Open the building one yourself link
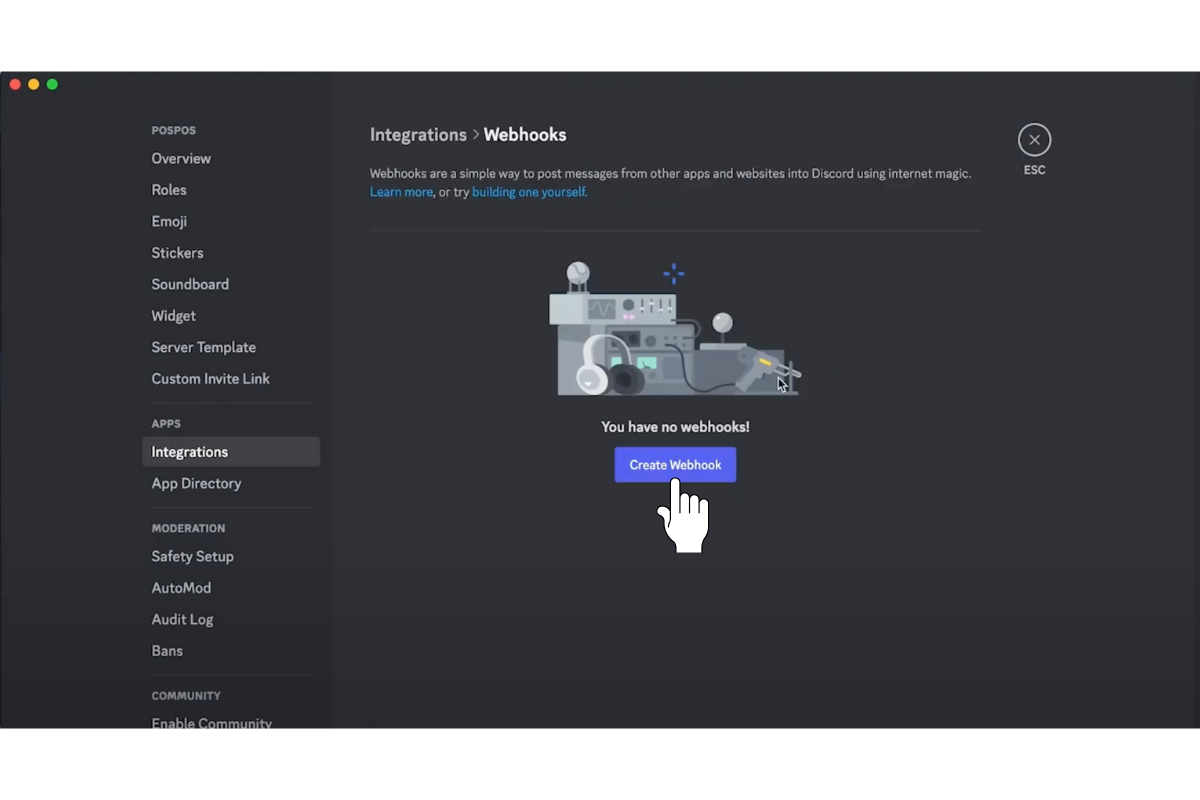 tap(529, 192)
